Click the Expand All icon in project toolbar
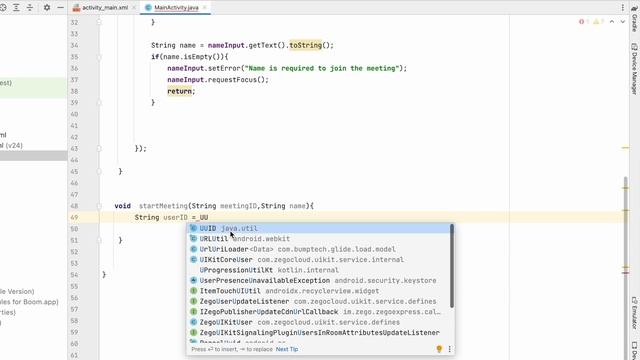This screenshot has width=640, height=360. pyautogui.click(x=16, y=7)
